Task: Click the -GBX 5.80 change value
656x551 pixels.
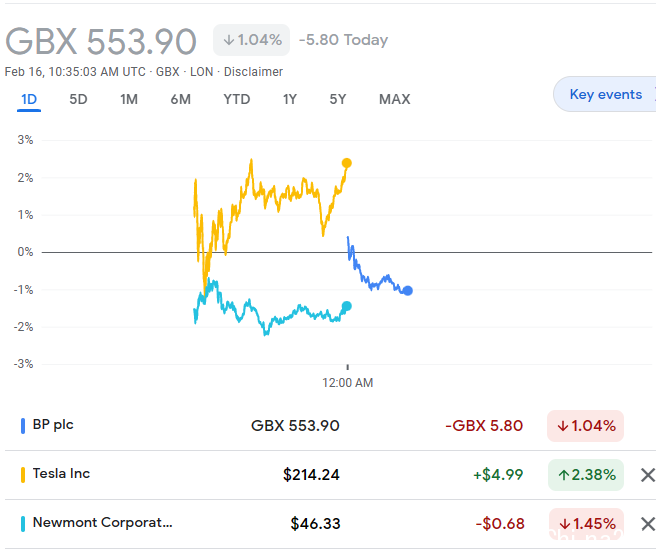Action: coord(484,426)
